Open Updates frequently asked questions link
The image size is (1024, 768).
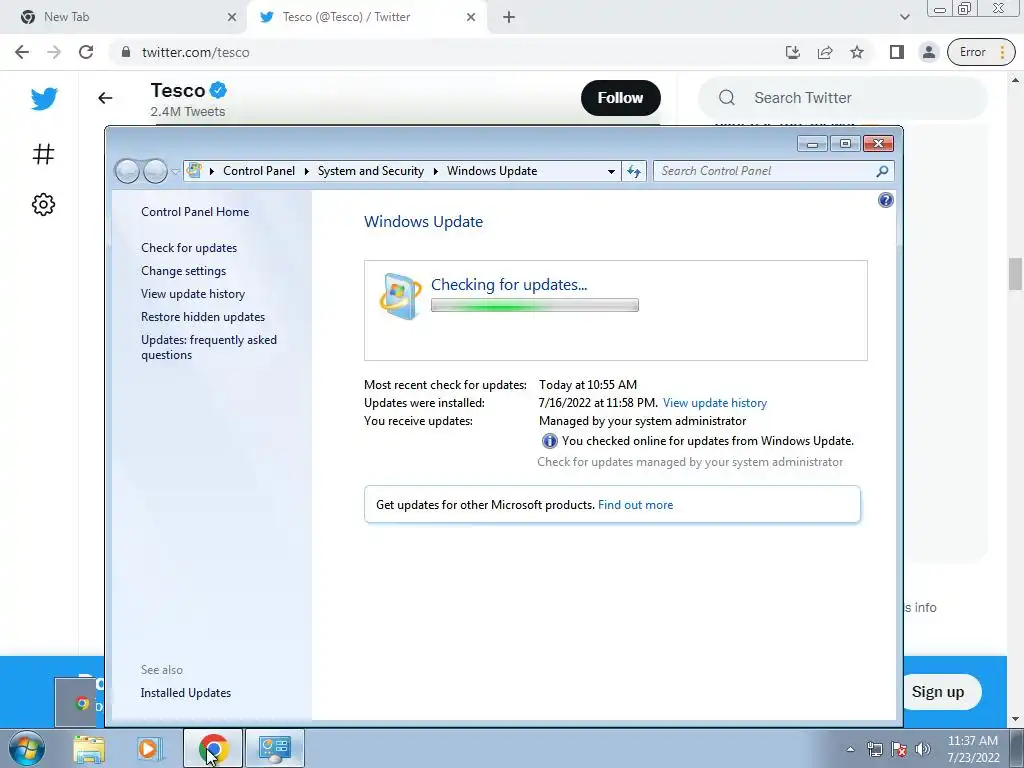click(209, 347)
